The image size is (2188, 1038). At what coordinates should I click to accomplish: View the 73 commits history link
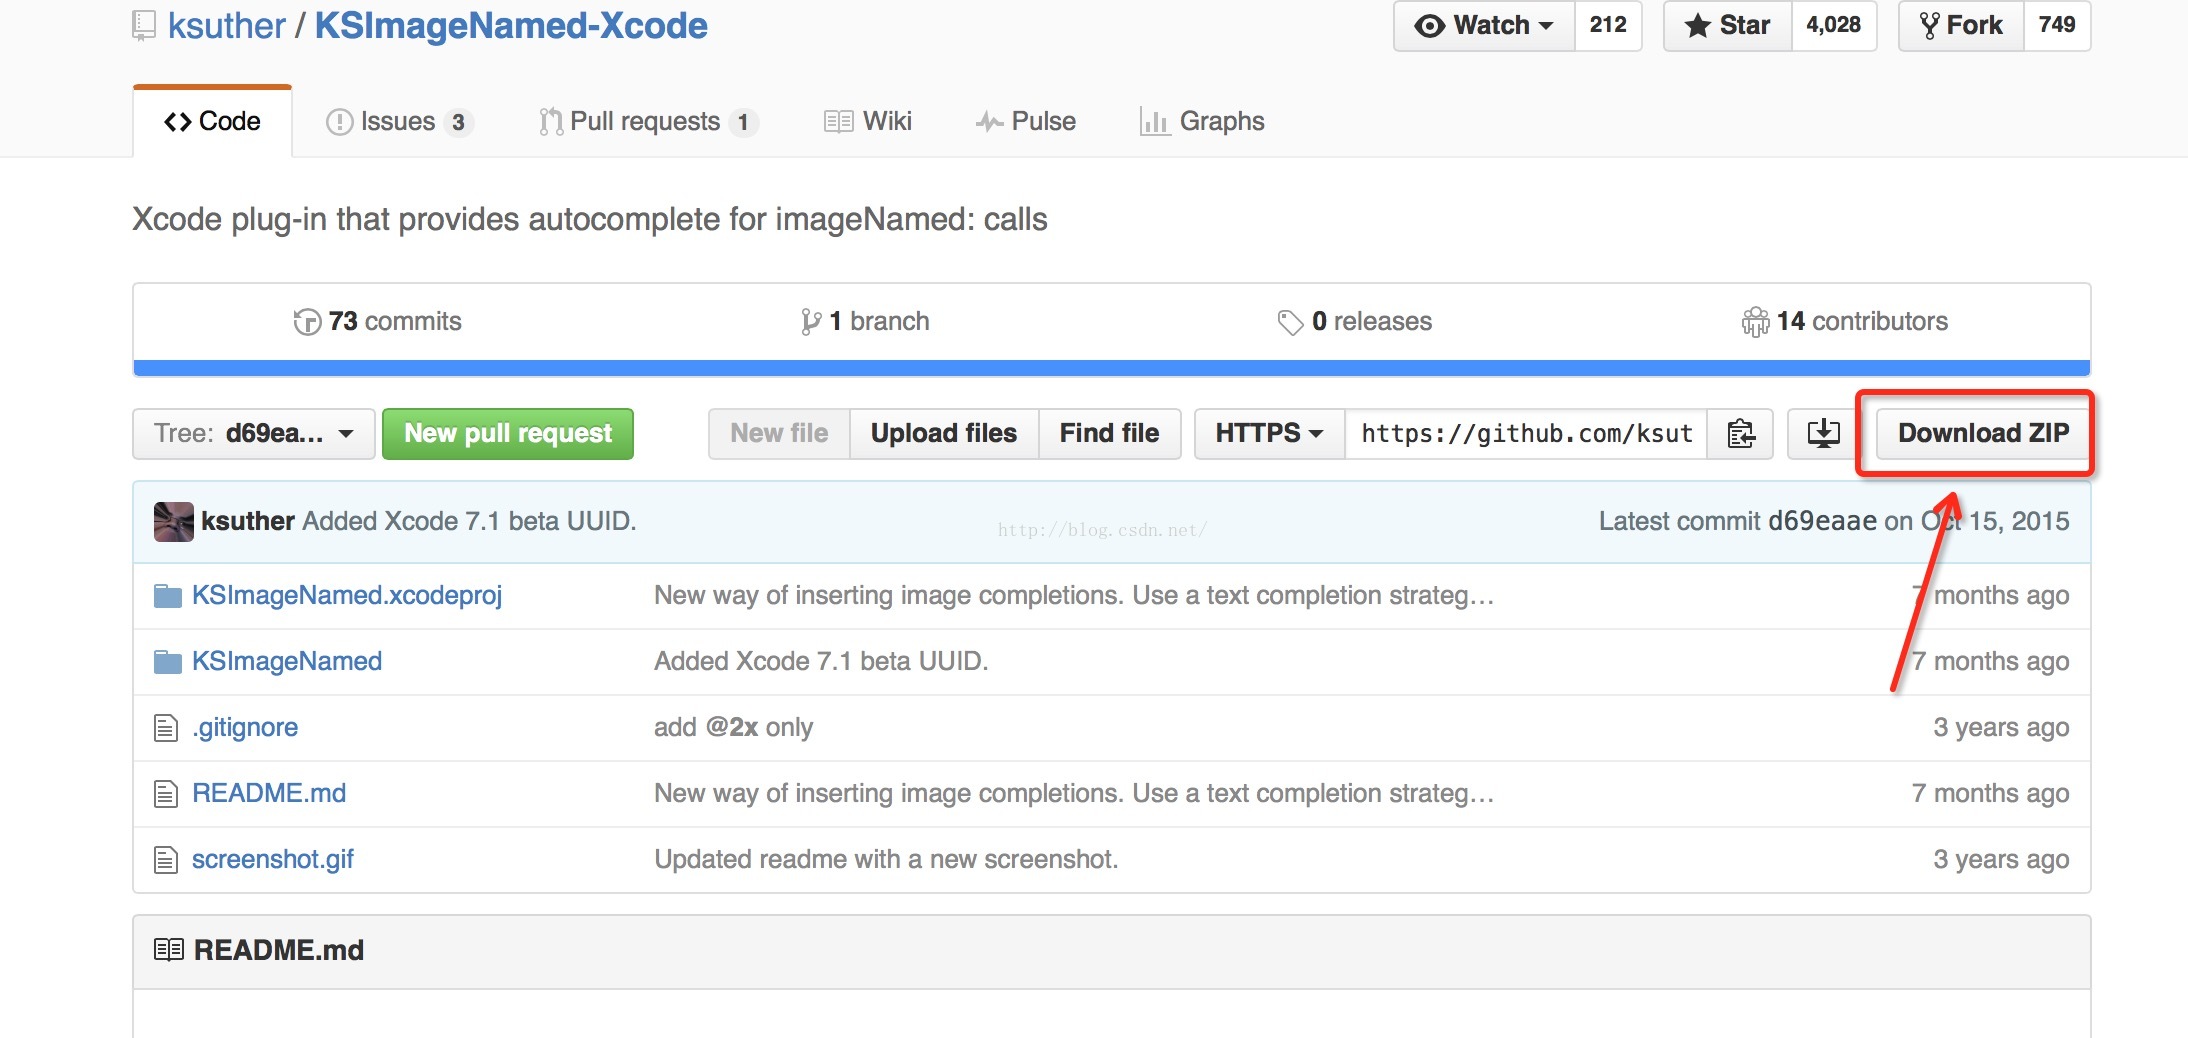(x=378, y=322)
